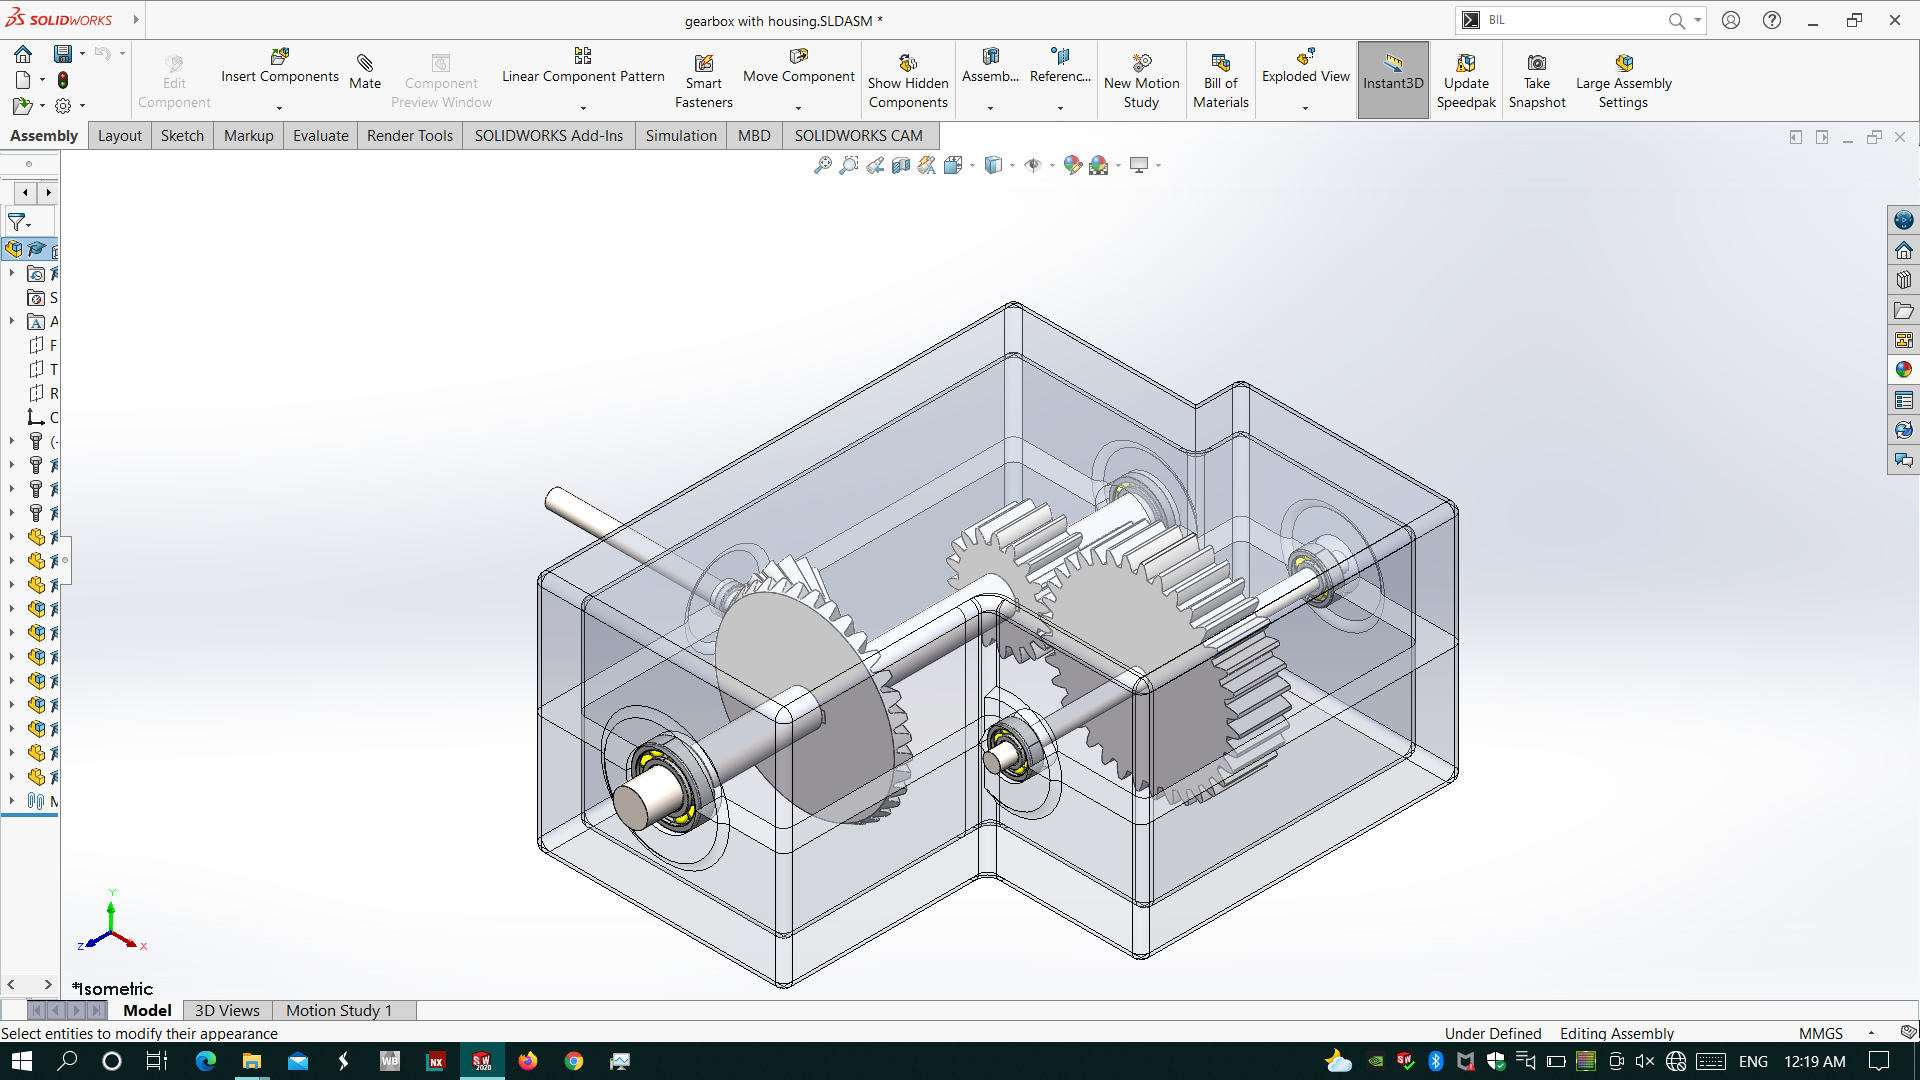
Task: Click command search input field
Action: point(1574,20)
